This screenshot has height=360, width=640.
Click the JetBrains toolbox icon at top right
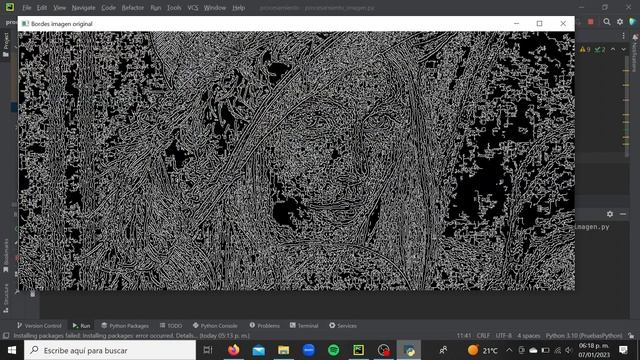click(x=633, y=22)
